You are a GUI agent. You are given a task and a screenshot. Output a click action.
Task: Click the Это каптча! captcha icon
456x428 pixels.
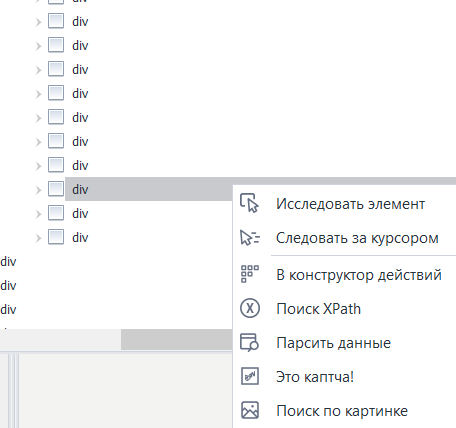[250, 376]
